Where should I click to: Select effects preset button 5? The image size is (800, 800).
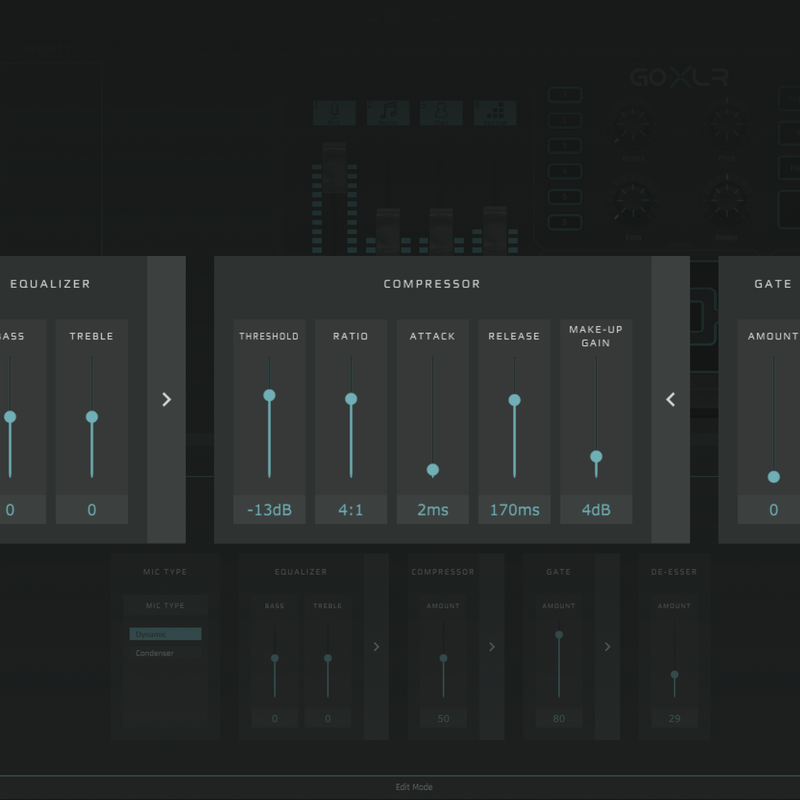(x=565, y=196)
